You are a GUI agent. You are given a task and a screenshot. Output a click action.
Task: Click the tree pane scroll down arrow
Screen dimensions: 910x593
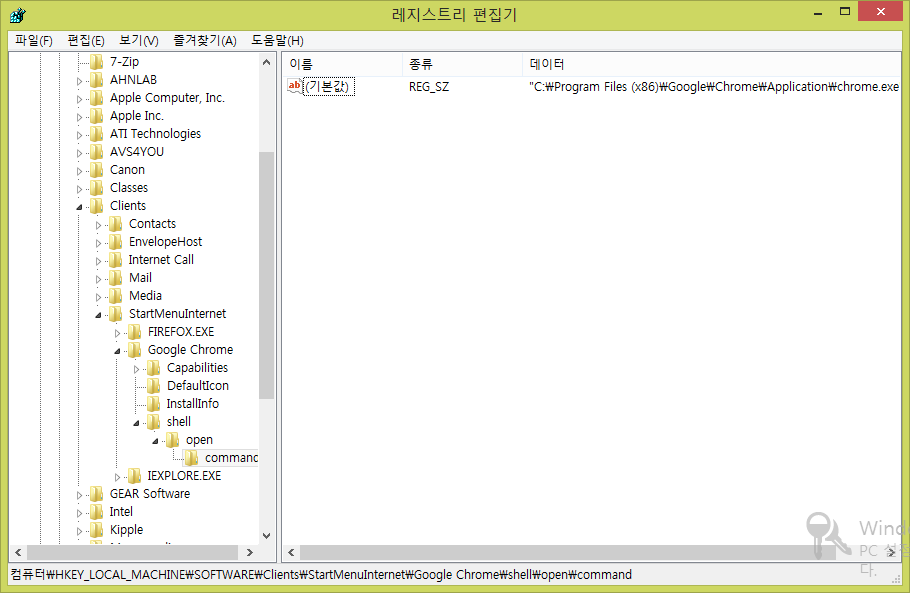tap(266, 535)
